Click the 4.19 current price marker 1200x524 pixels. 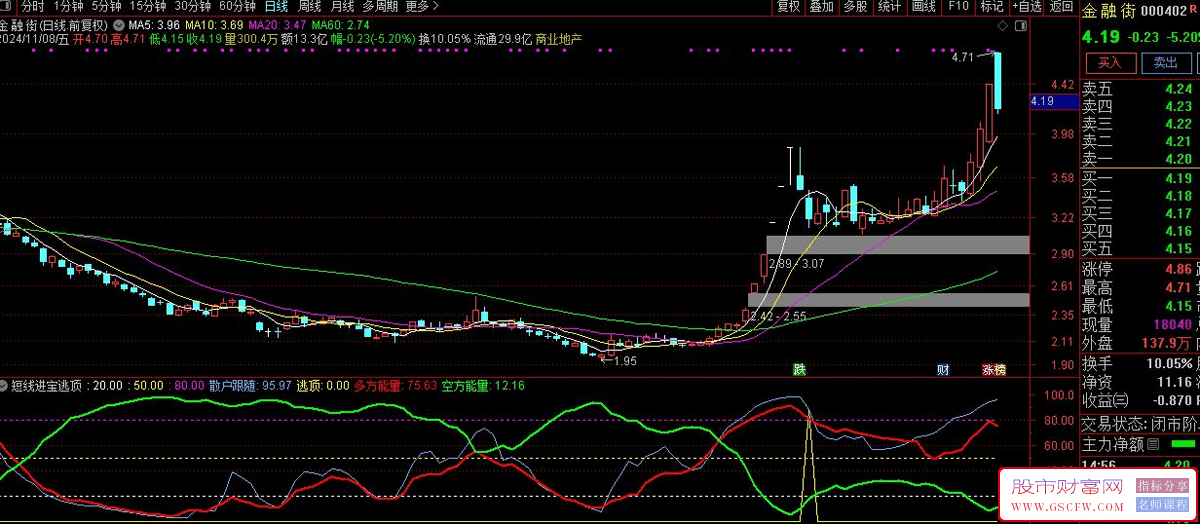(x=1042, y=101)
